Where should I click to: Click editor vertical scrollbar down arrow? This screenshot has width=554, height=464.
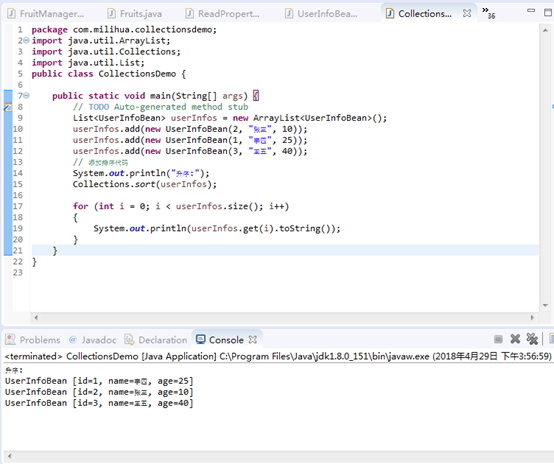point(545,305)
